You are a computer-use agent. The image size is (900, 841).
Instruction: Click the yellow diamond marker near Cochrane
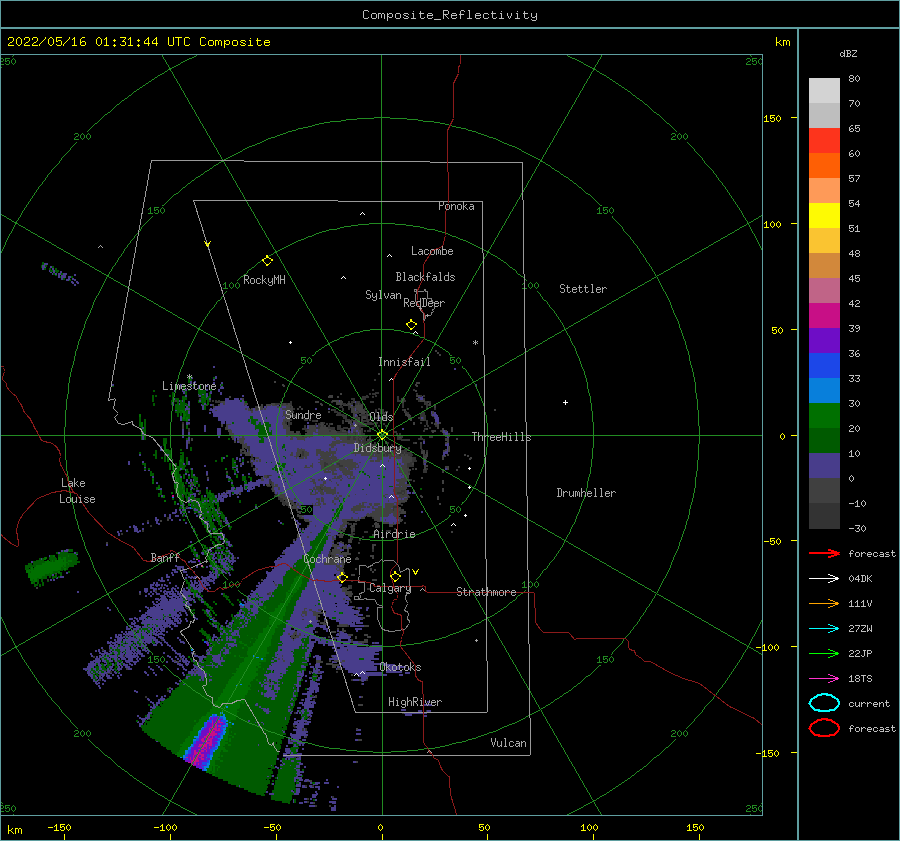(x=343, y=578)
